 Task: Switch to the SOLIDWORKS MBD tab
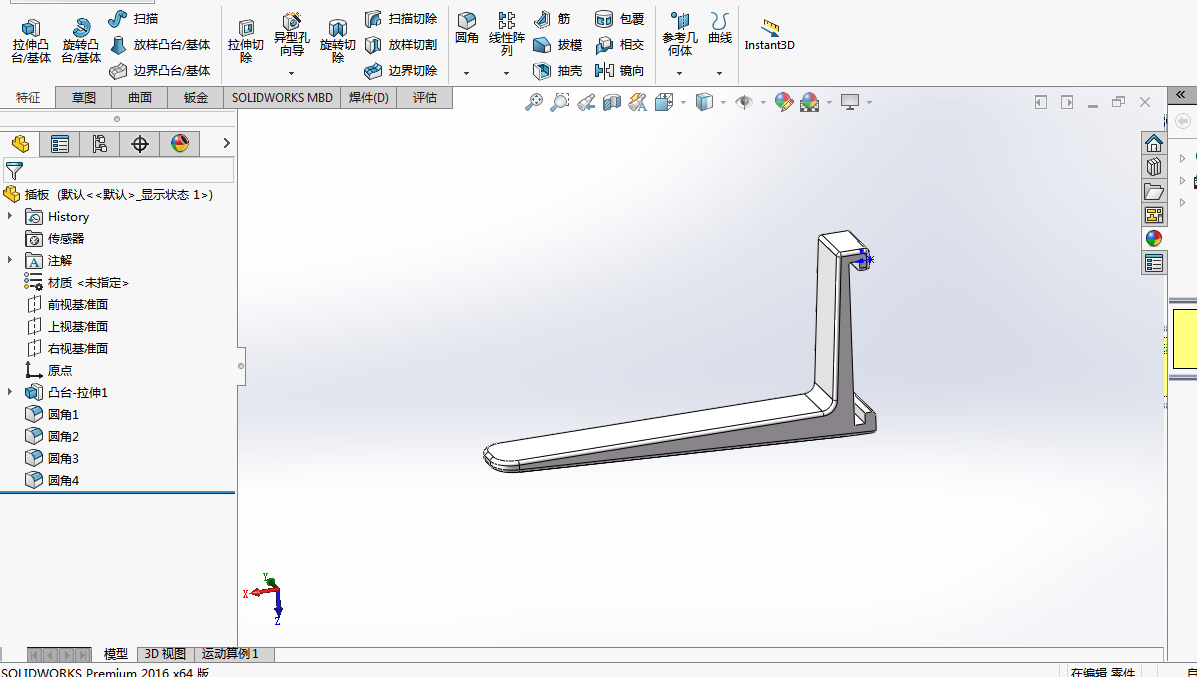(x=282, y=98)
